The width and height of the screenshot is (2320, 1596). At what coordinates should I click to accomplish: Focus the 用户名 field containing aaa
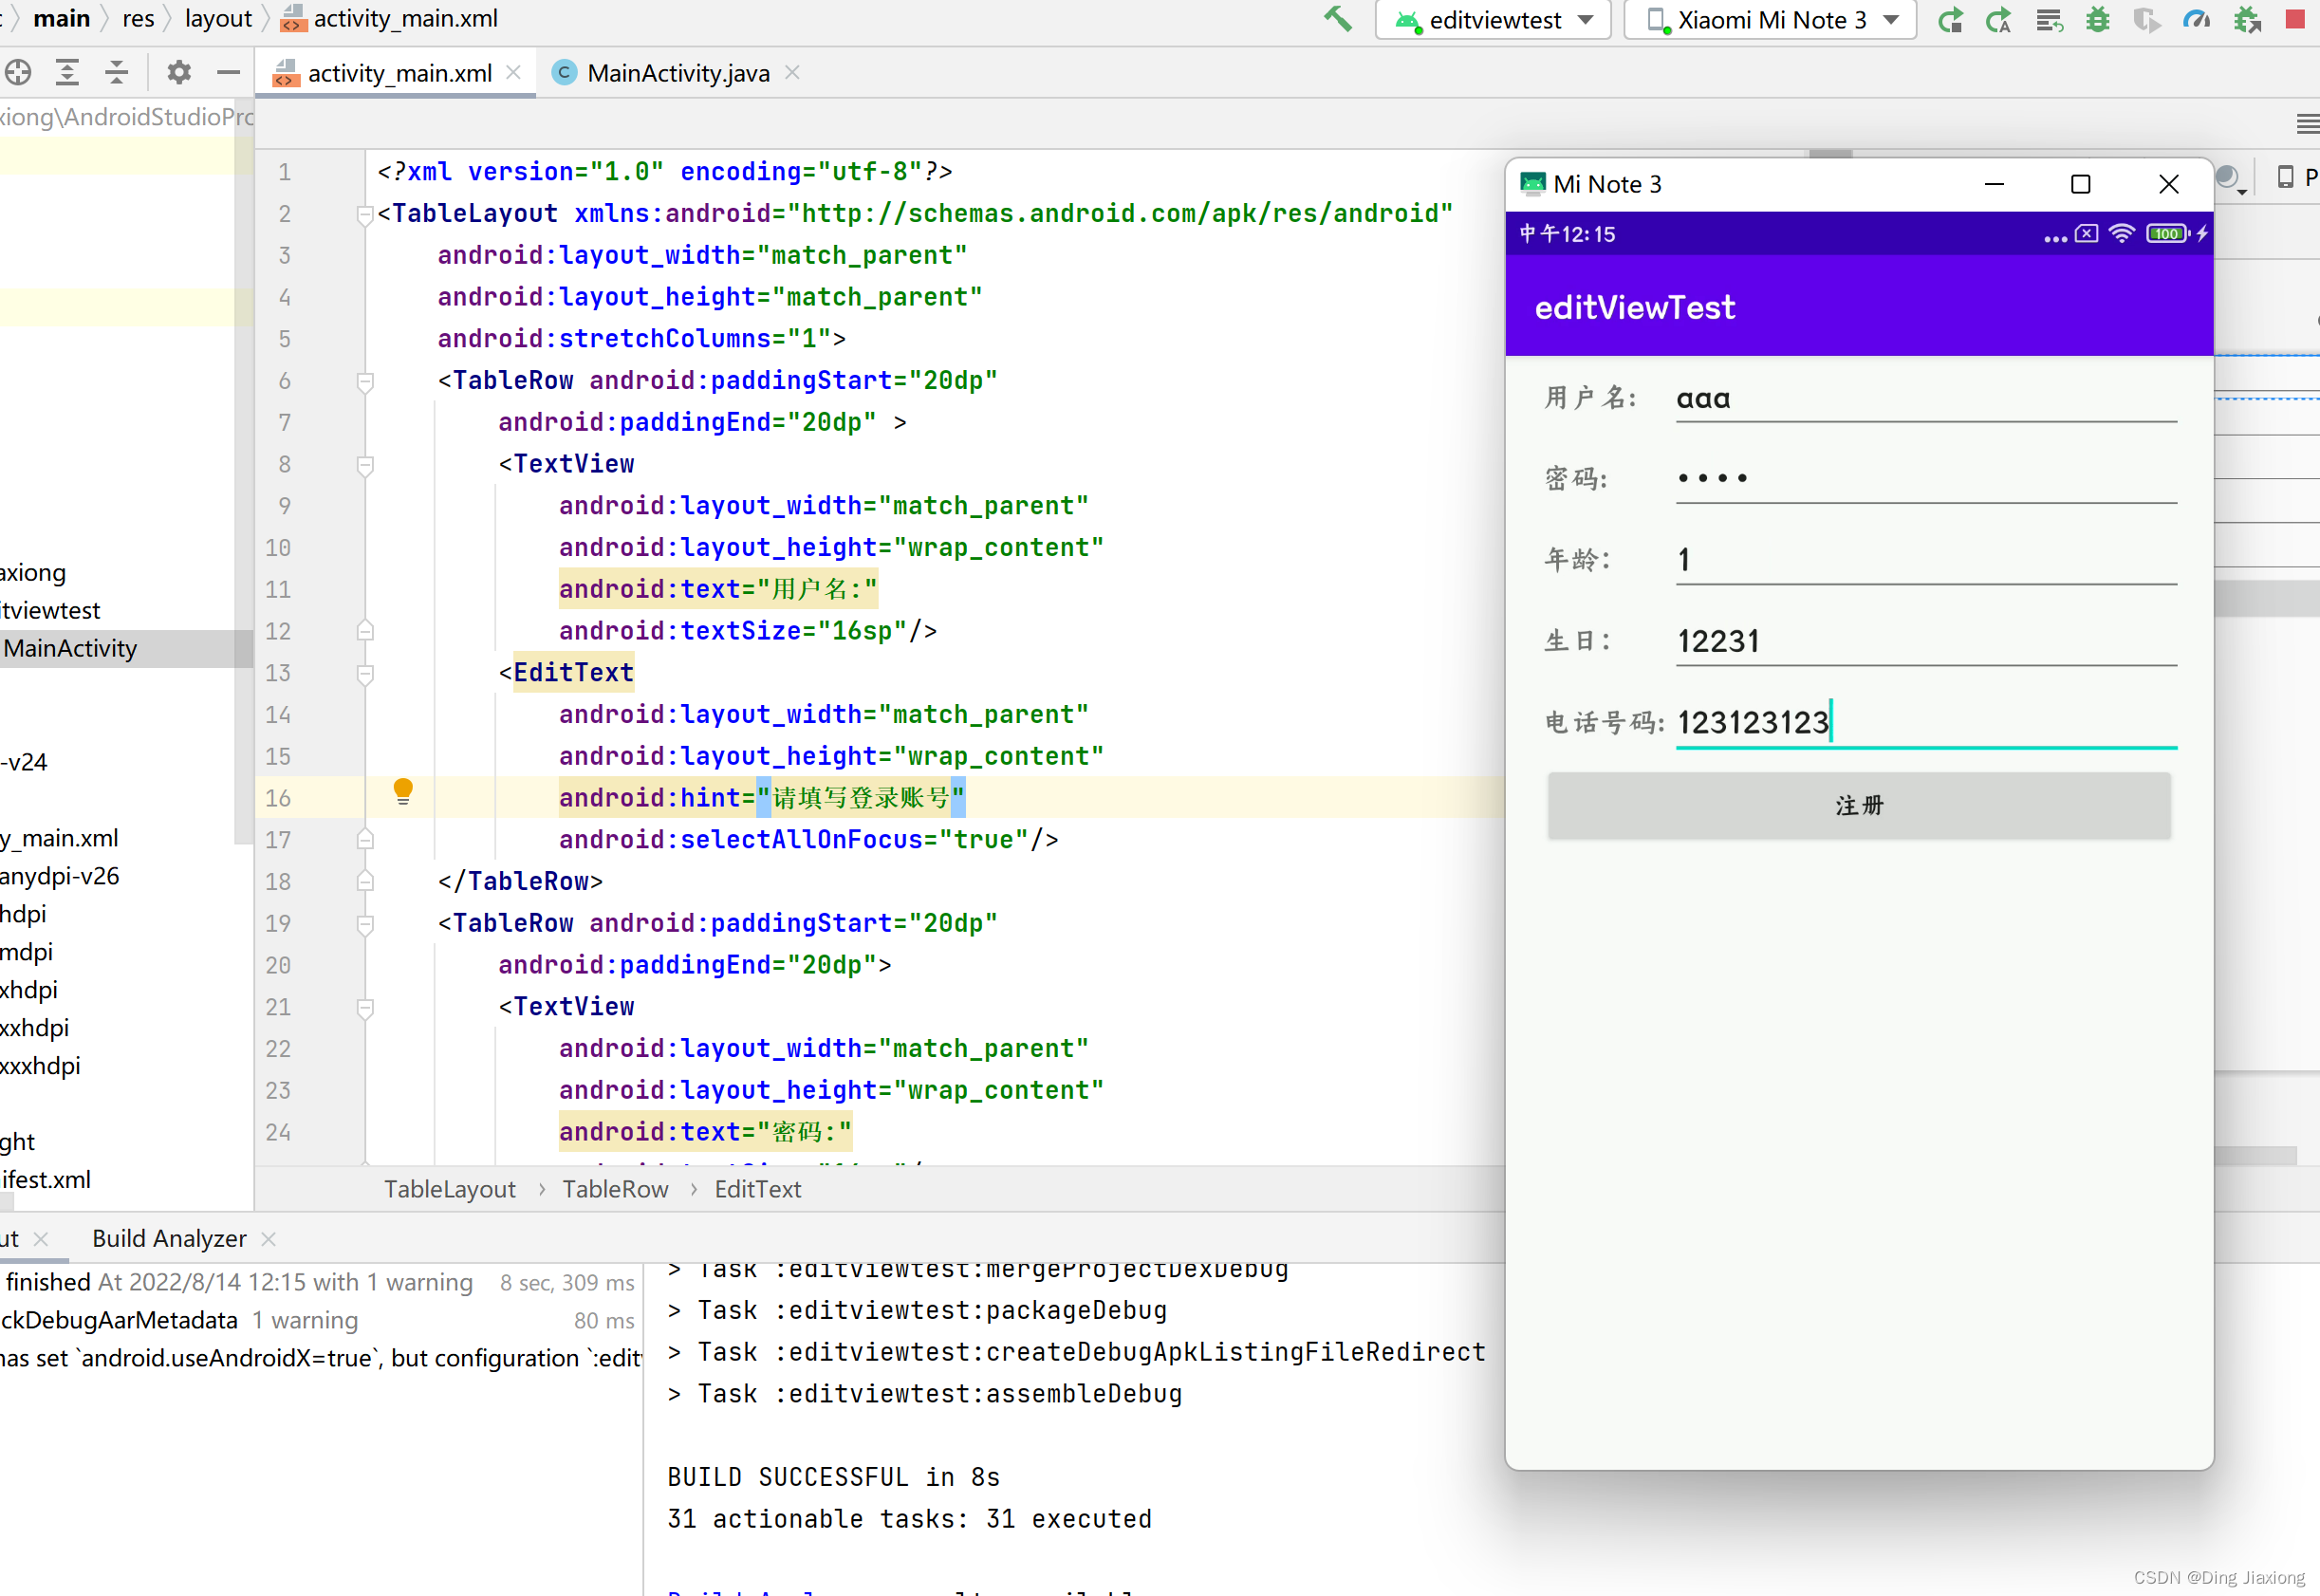click(1926, 398)
